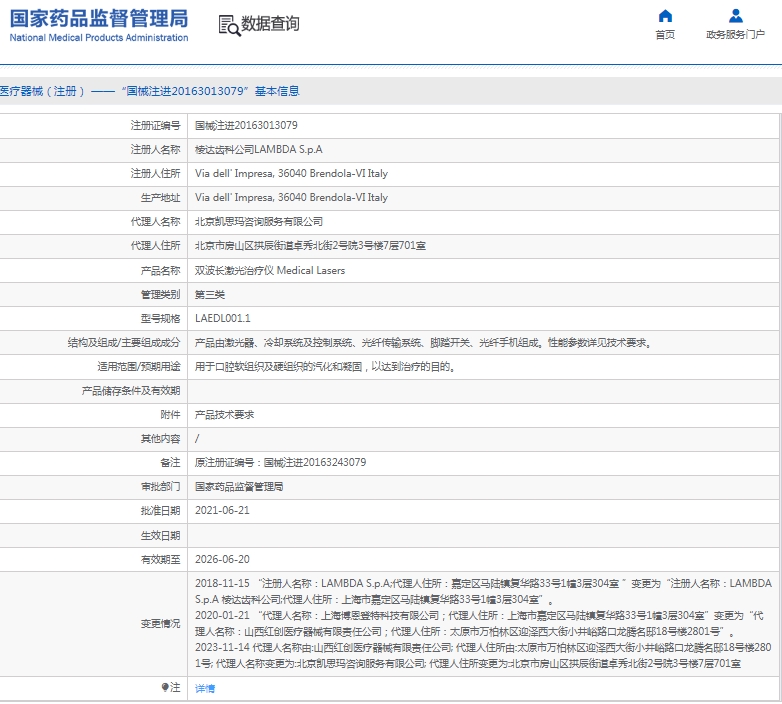782x704 pixels.
Task: Click the 首页 text link
Action: click(x=665, y=34)
